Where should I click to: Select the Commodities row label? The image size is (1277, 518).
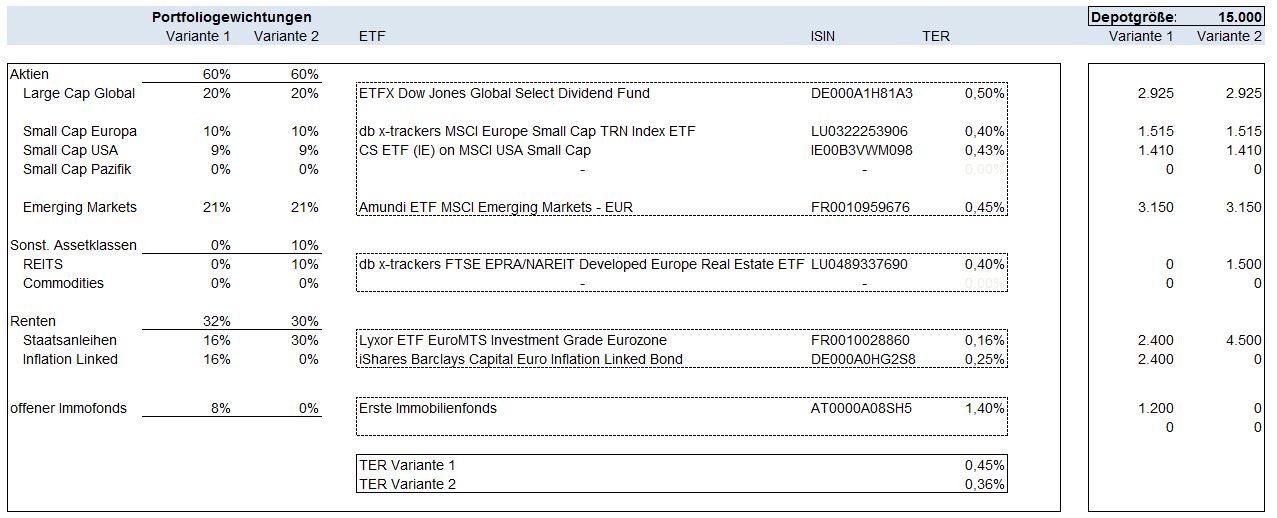click(63, 283)
